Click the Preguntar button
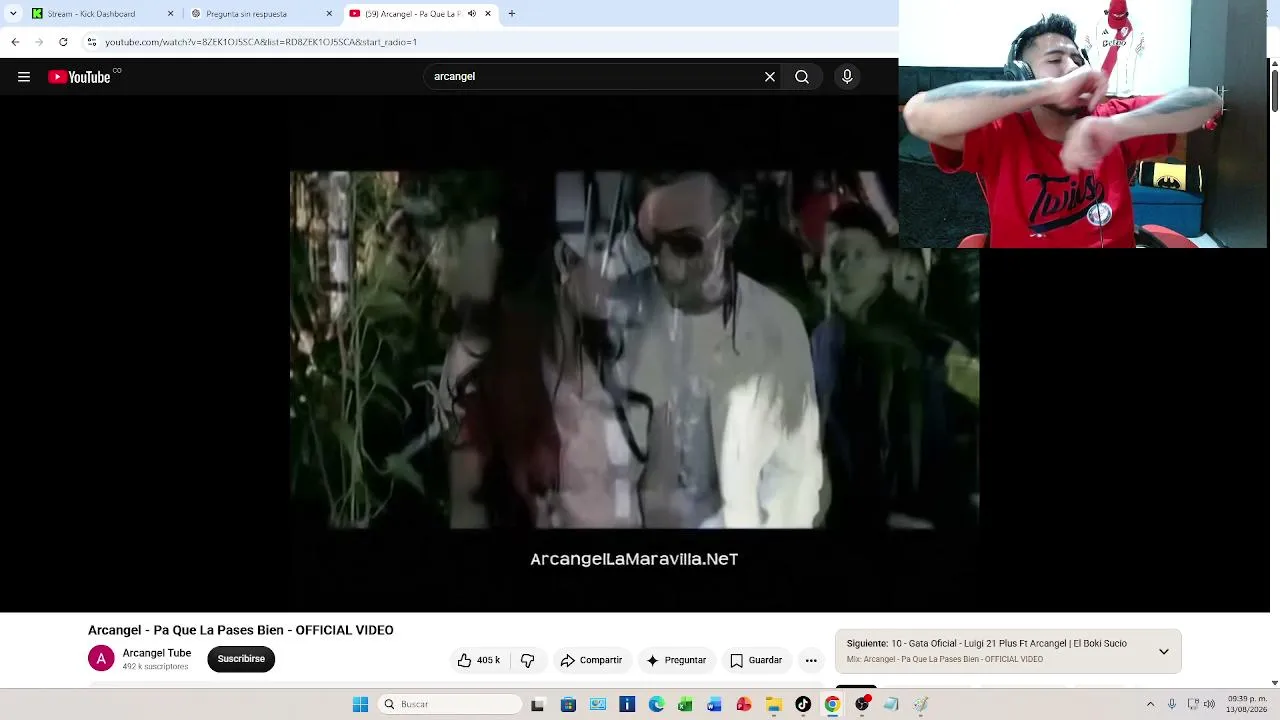Viewport: 1280px width, 720px height. [676, 660]
